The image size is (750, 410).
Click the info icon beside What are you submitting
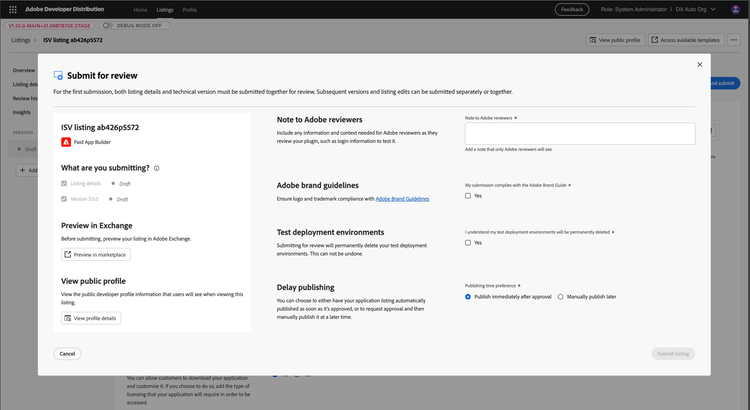[156, 168]
